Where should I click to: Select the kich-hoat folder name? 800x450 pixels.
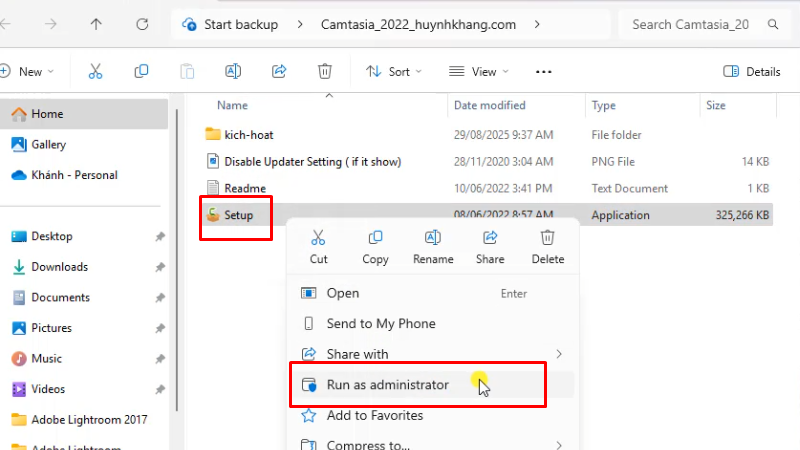click(248, 135)
